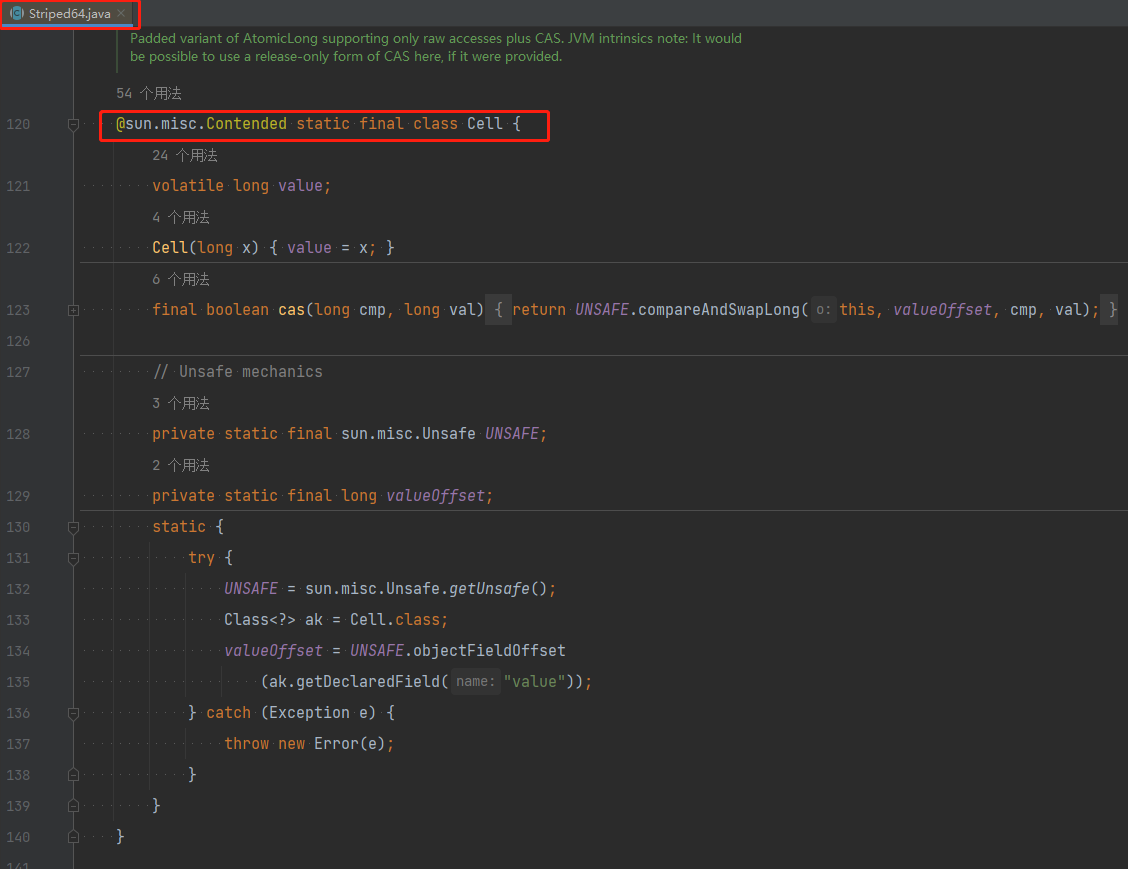Click line number 122 in the gutter
The image size is (1128, 869).
click(x=18, y=248)
